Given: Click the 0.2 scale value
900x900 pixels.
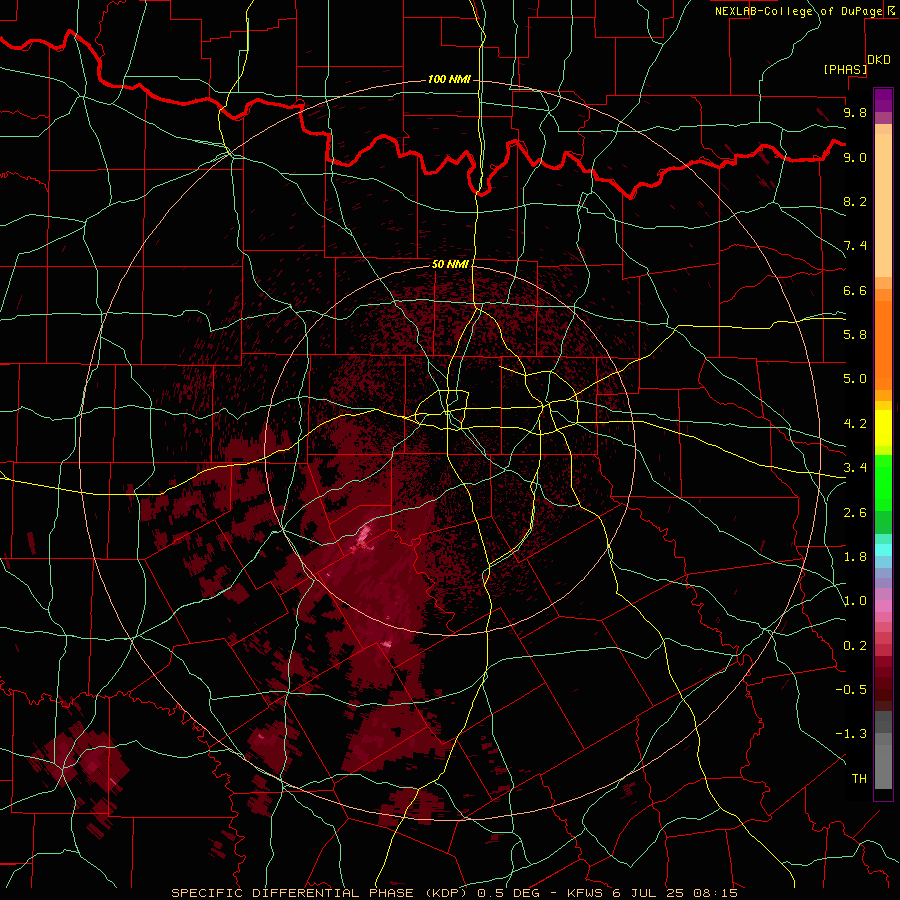Looking at the screenshot, I should pyautogui.click(x=855, y=646).
